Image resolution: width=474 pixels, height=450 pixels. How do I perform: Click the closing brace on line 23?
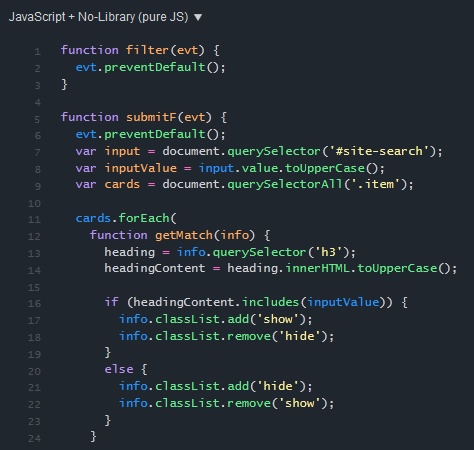[x=108, y=420]
